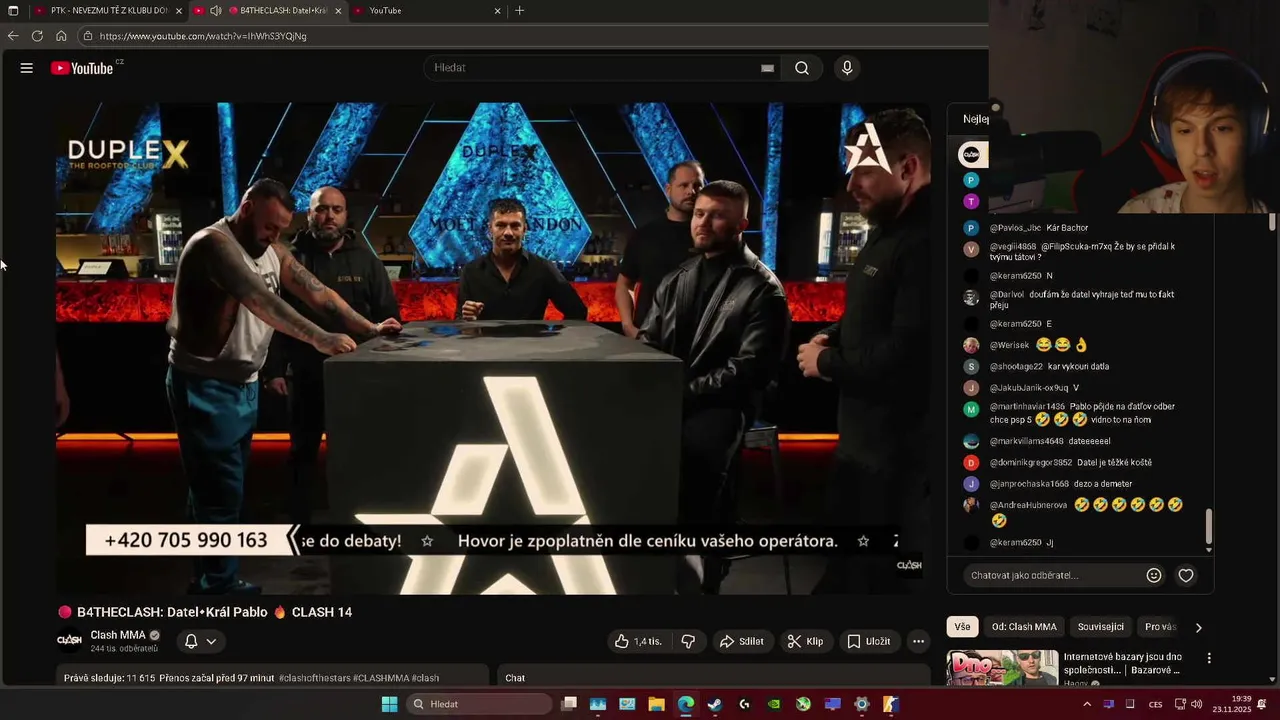Expand the subscription notification dropdown arrow

pos(211,641)
